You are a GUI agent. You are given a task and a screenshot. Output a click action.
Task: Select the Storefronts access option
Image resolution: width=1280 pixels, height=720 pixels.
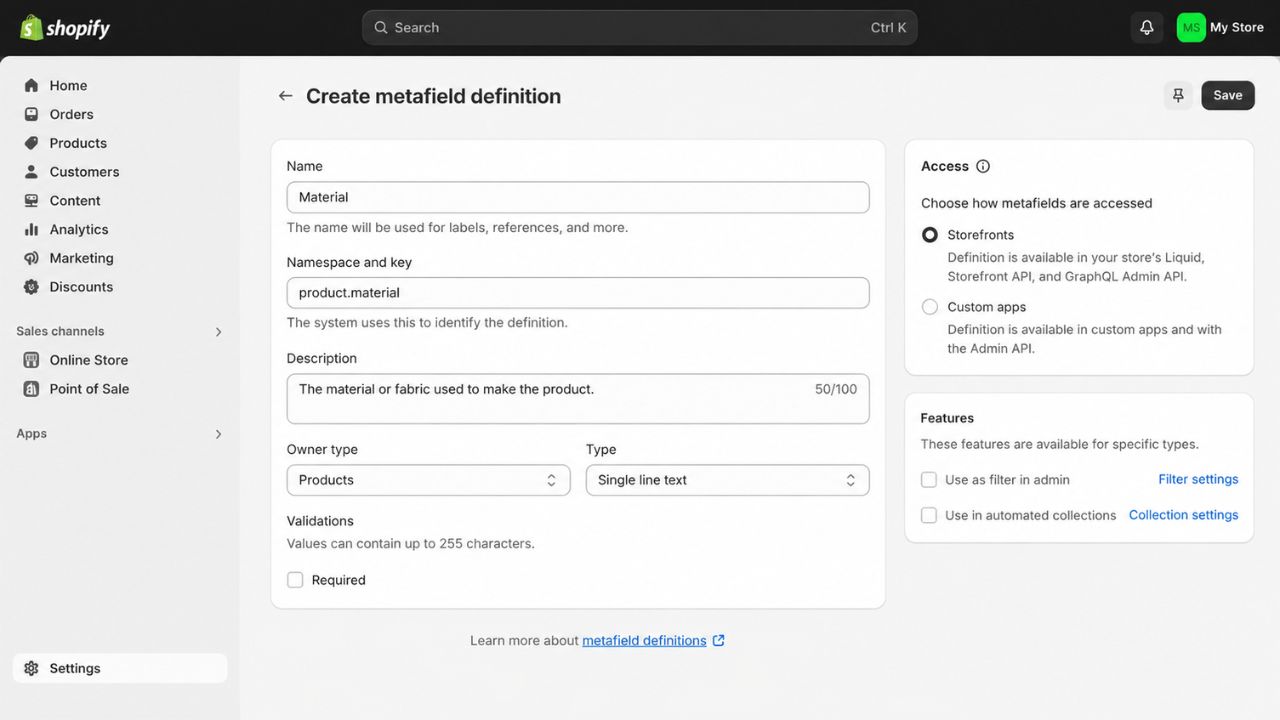(x=930, y=235)
